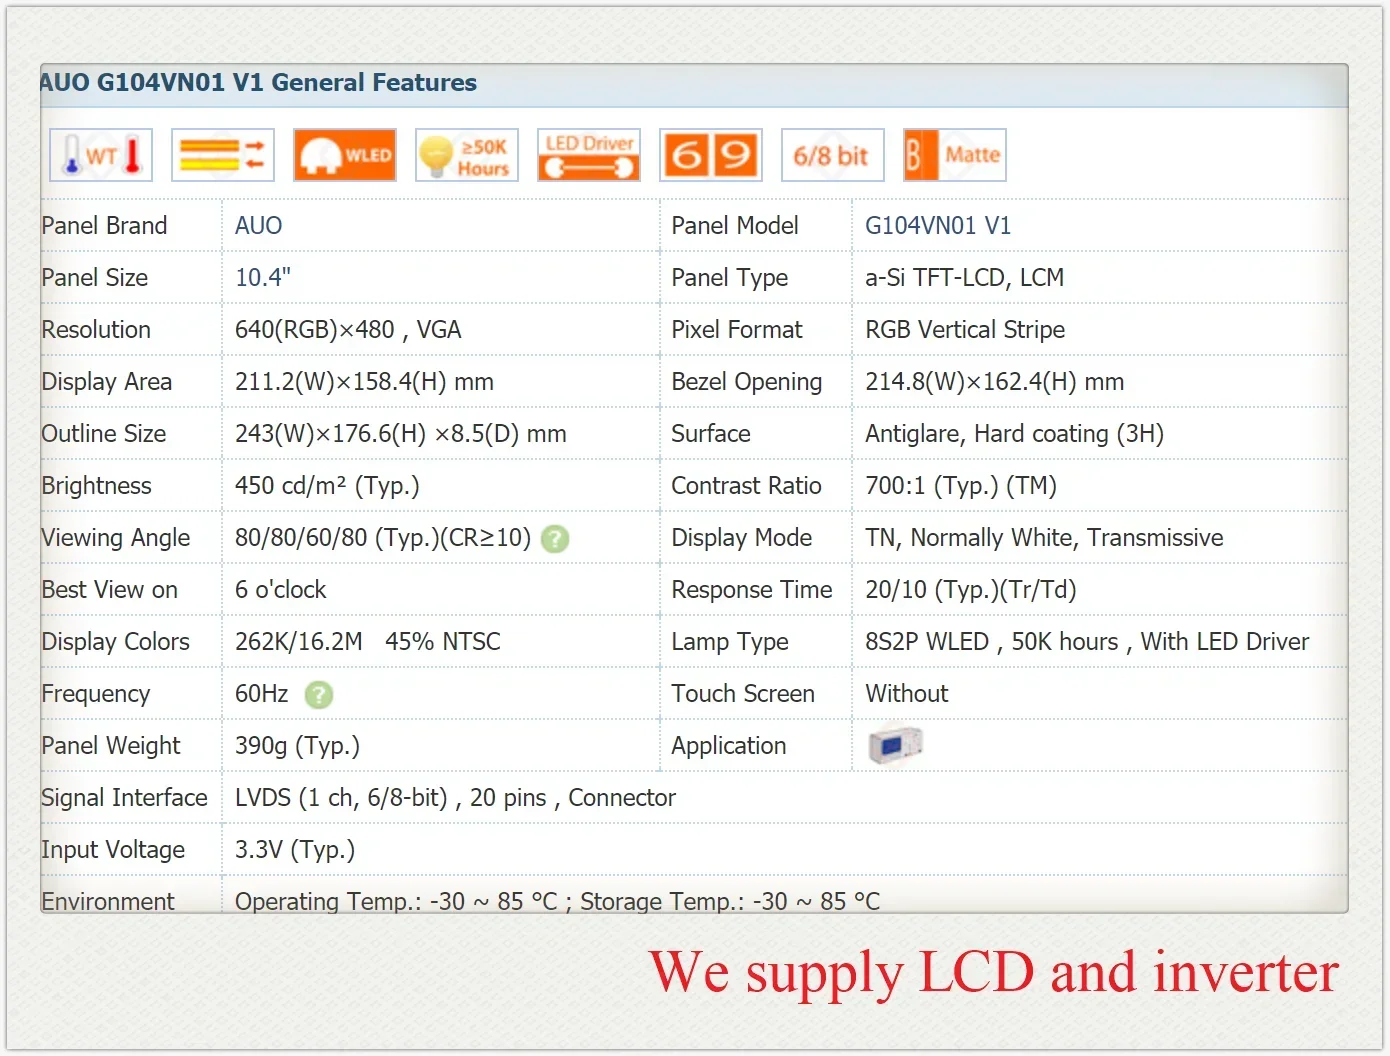This screenshot has width=1390, height=1056.
Task: Click the 'AUO G104VN01 V1 General Features' heading
Action: pos(259,83)
